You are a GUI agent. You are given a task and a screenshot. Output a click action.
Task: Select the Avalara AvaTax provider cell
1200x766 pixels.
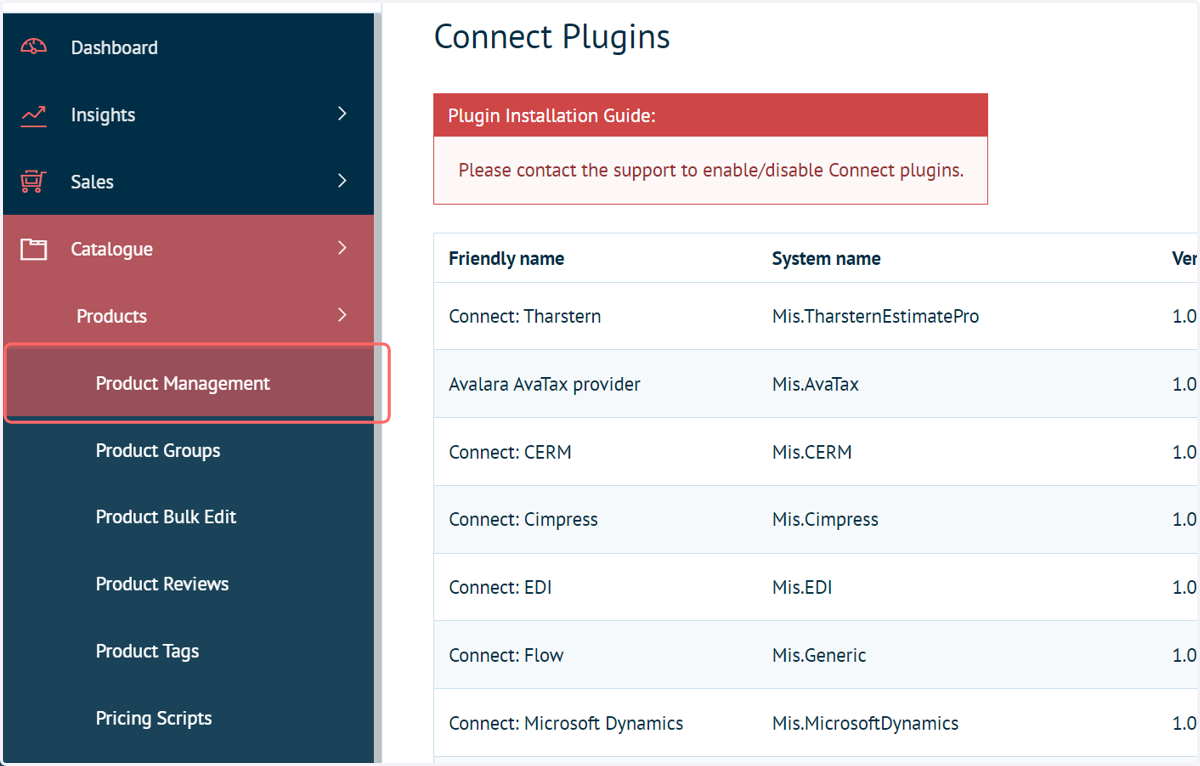(545, 384)
